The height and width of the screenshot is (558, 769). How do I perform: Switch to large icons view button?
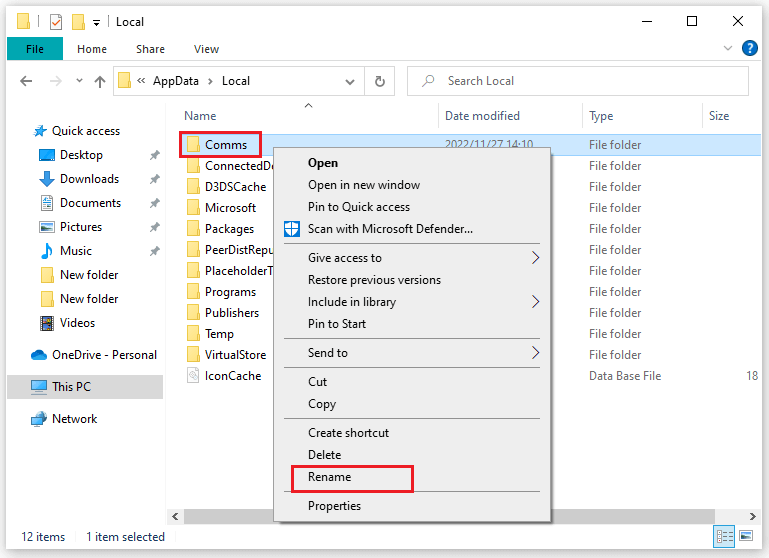click(x=746, y=536)
